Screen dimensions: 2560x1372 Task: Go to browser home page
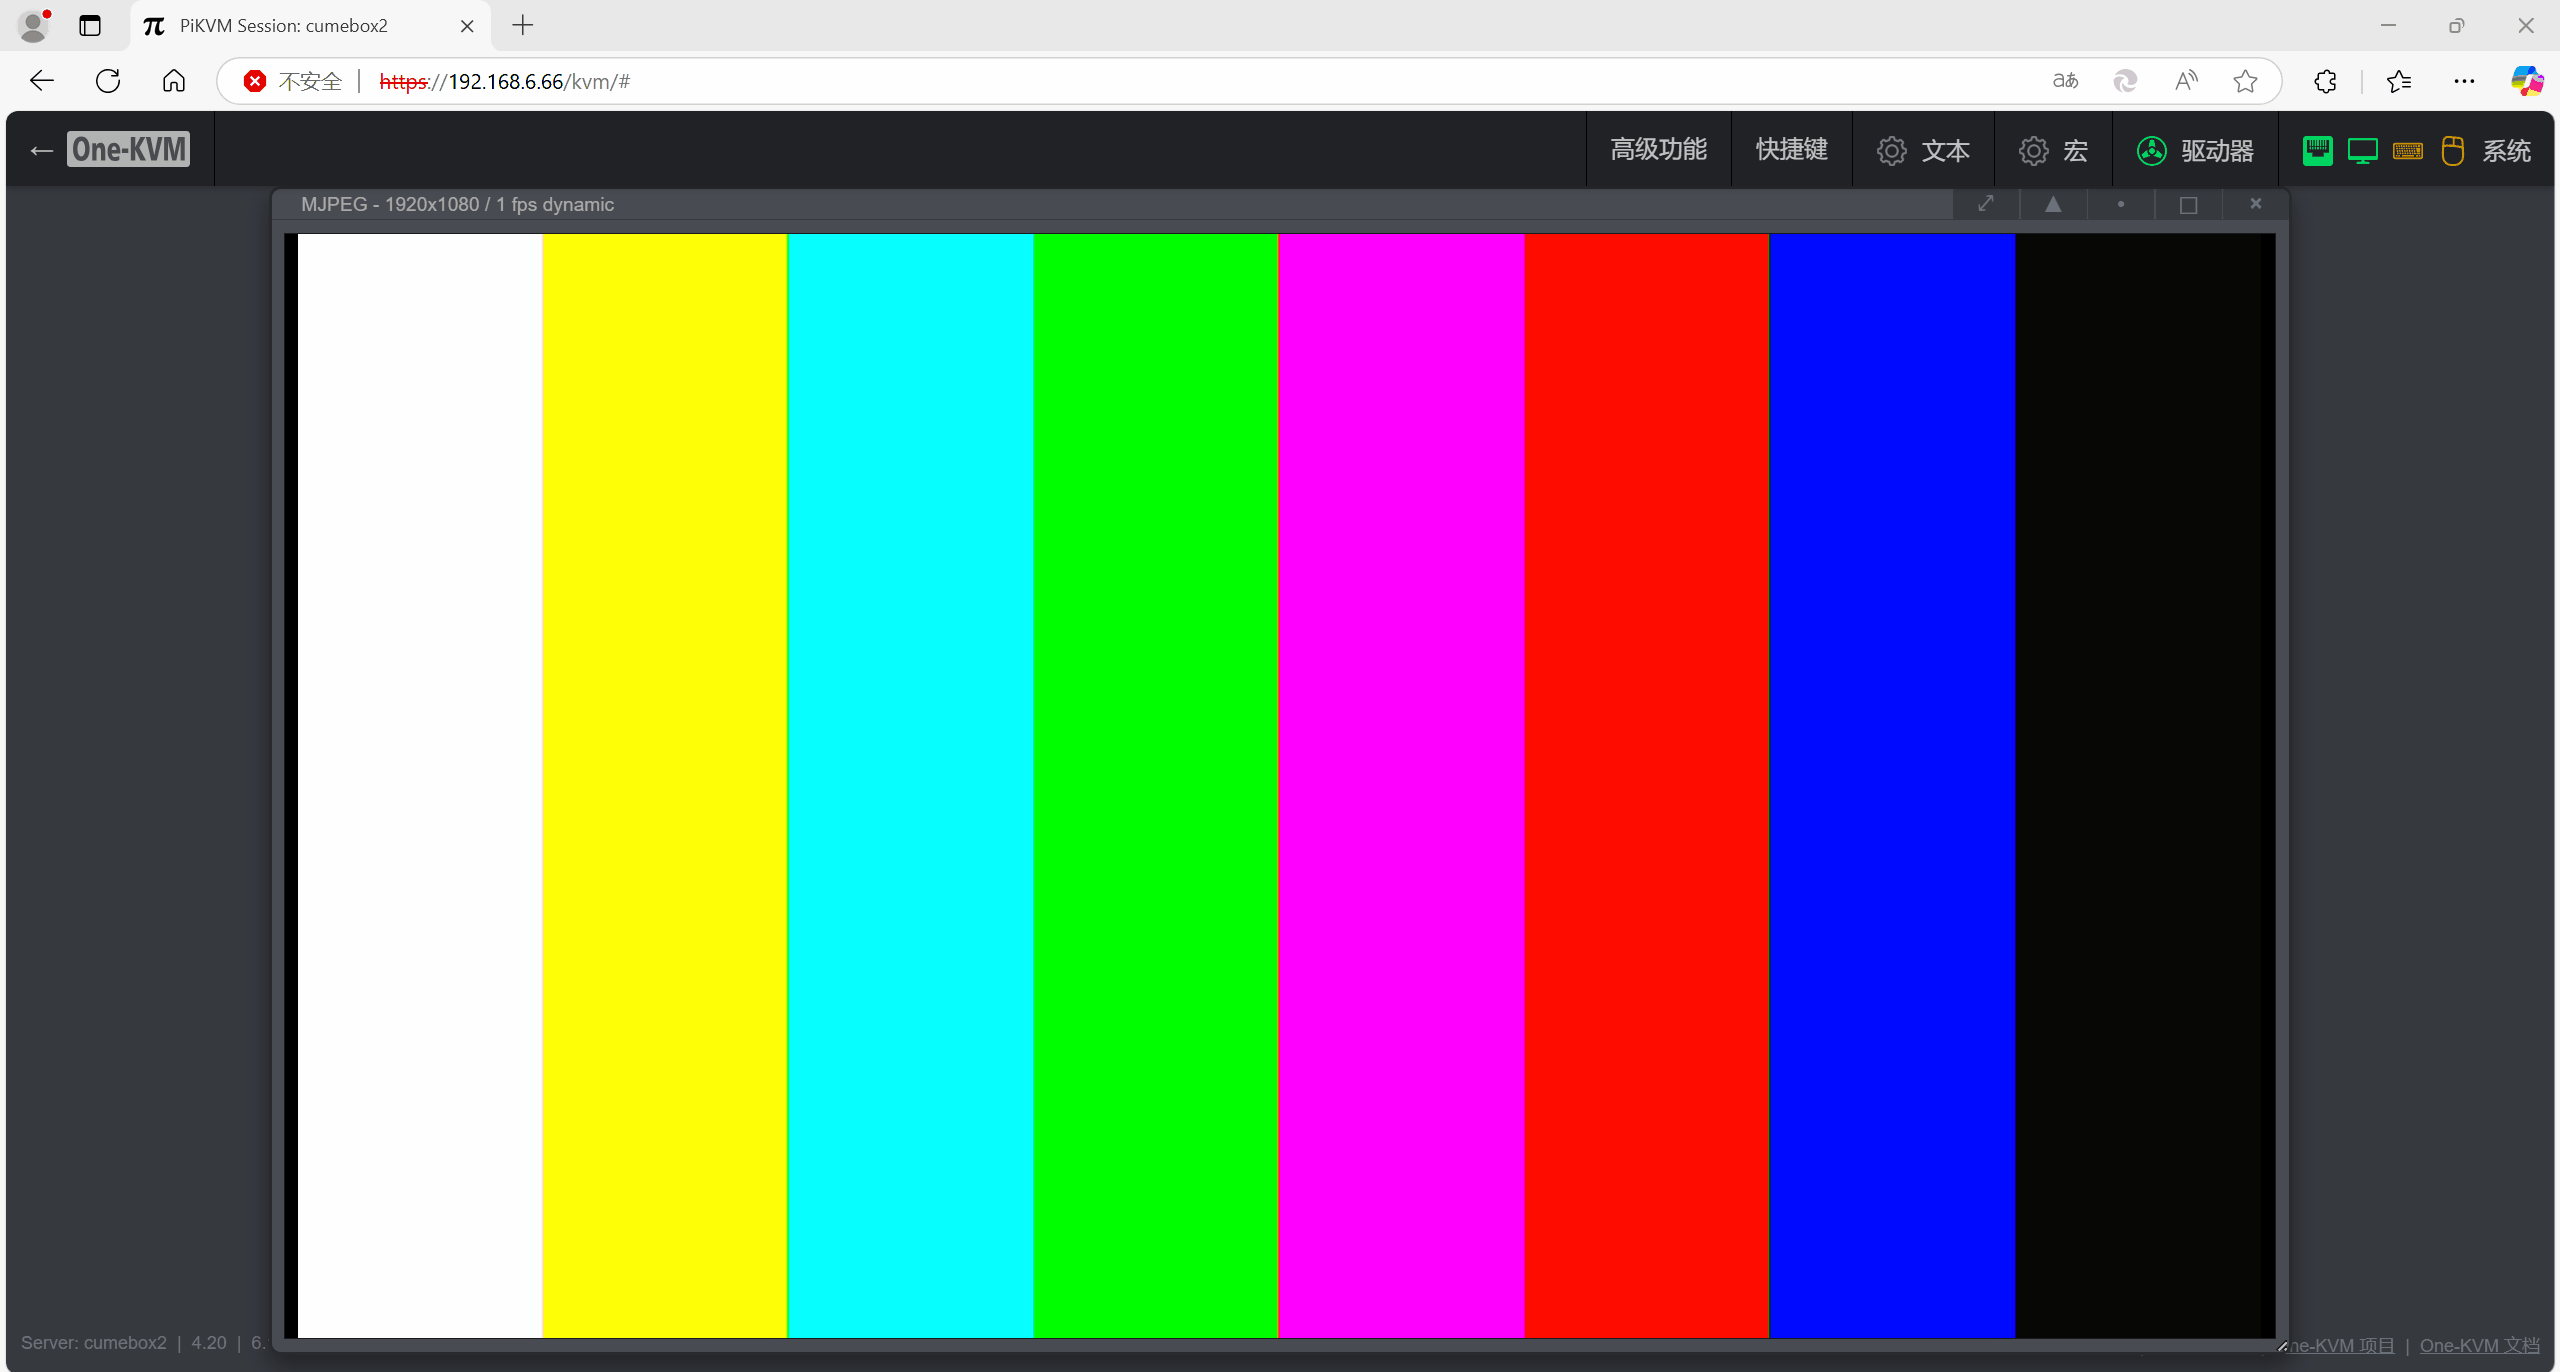point(174,81)
